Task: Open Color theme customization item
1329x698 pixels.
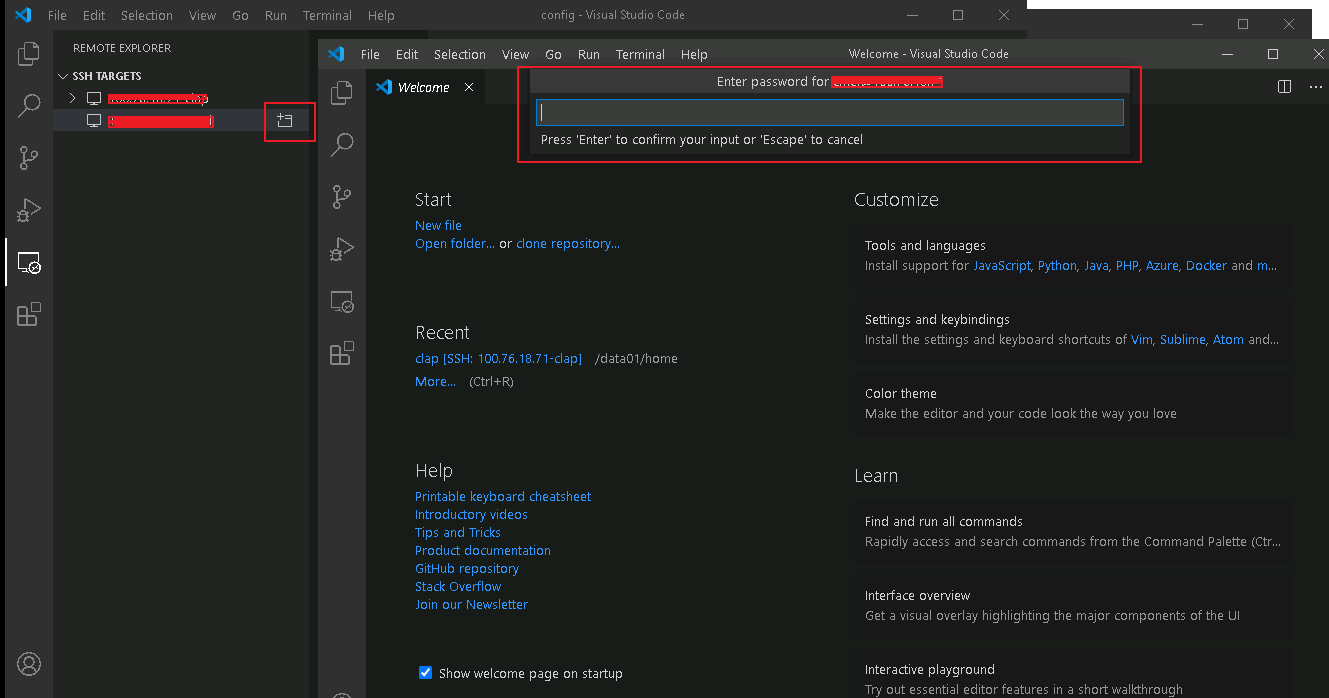Action: tap(1072, 404)
